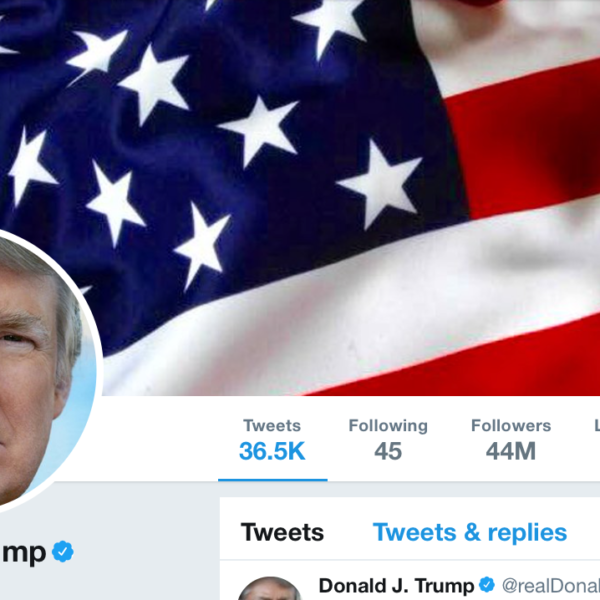Open the American flag header image

click(x=300, y=198)
